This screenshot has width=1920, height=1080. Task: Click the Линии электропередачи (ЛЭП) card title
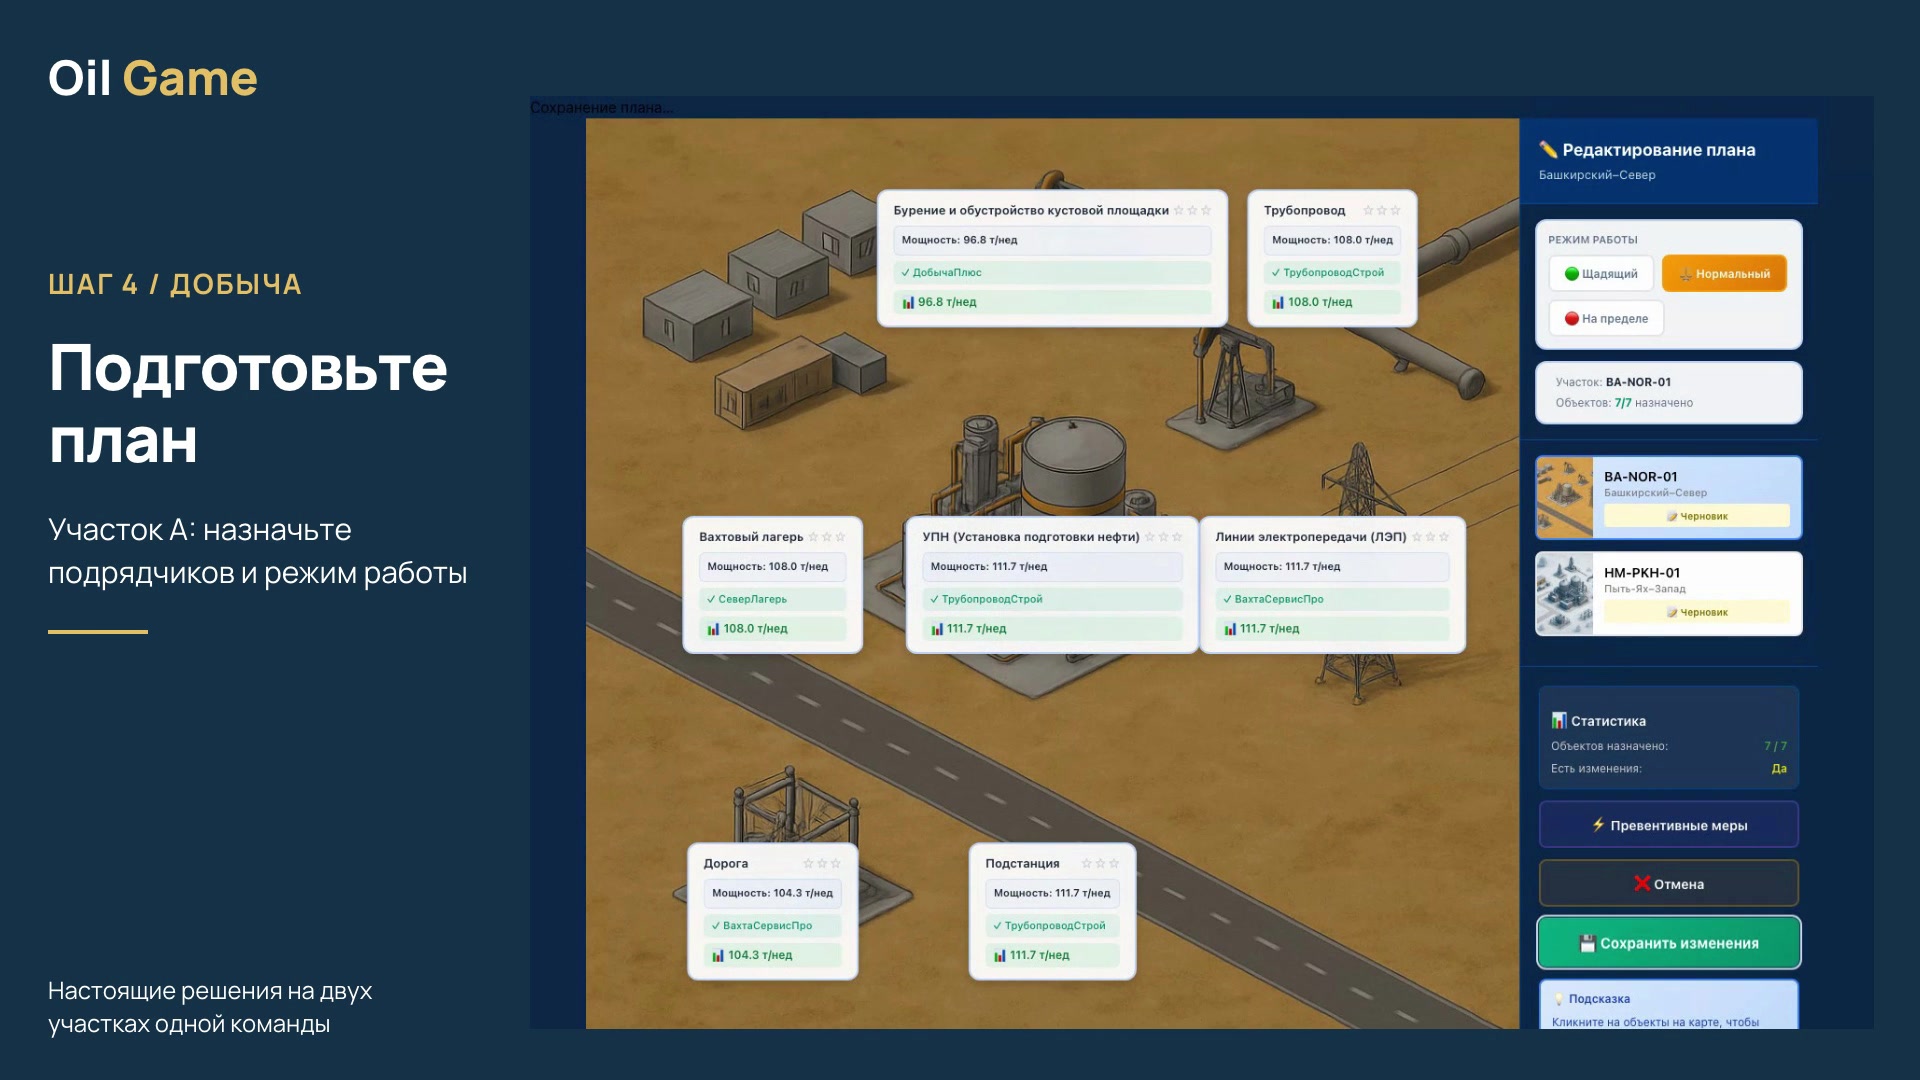point(1311,537)
